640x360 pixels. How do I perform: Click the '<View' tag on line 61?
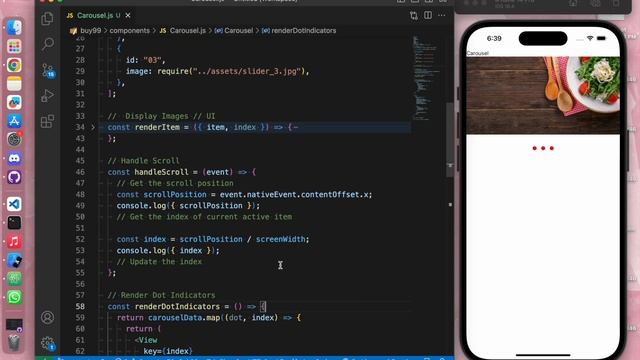click(146, 340)
